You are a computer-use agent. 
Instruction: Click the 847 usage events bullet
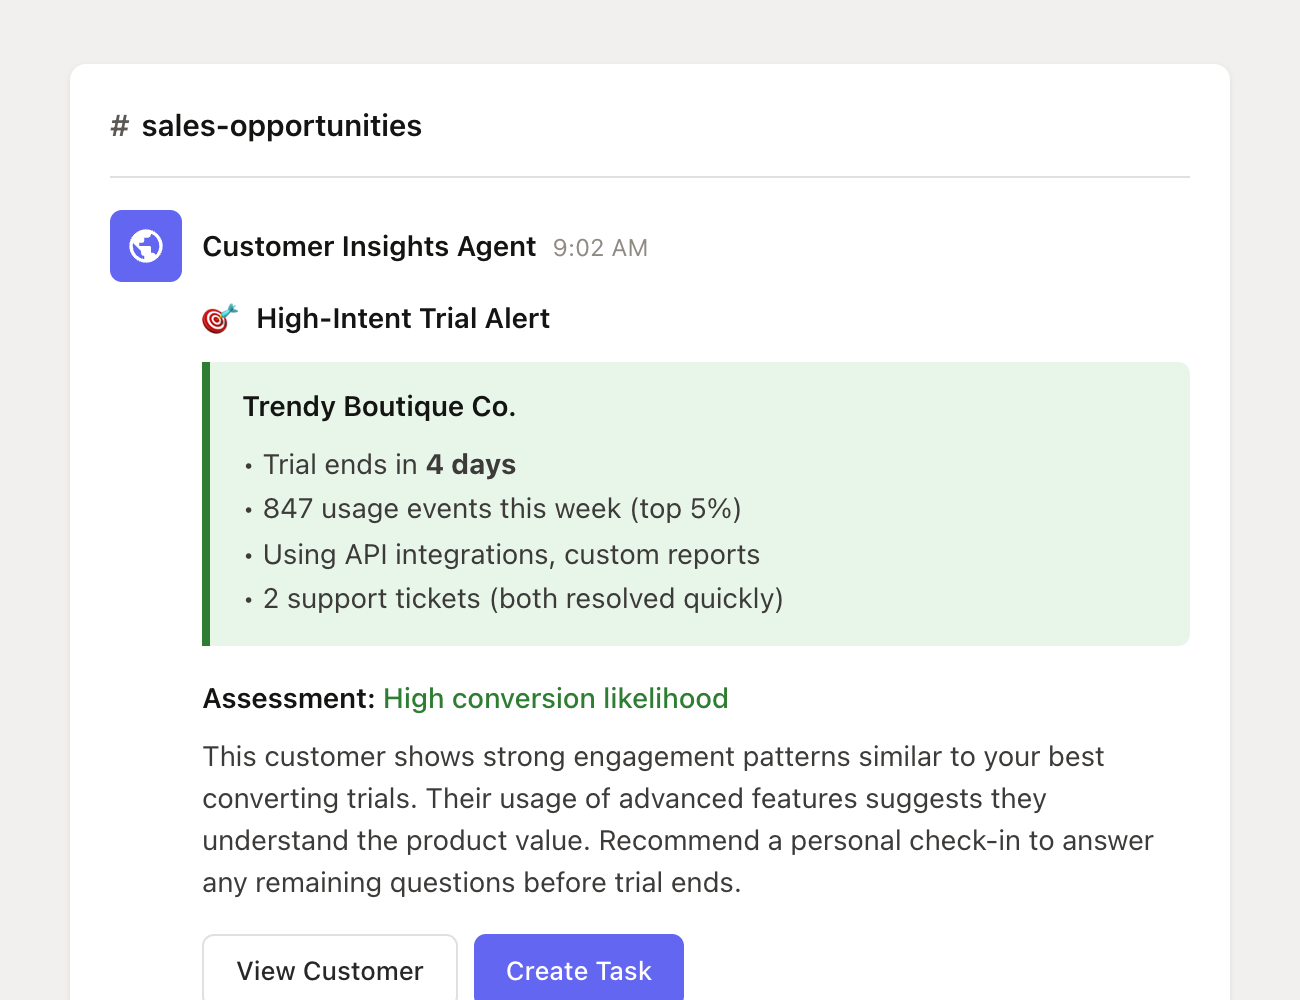click(x=501, y=508)
